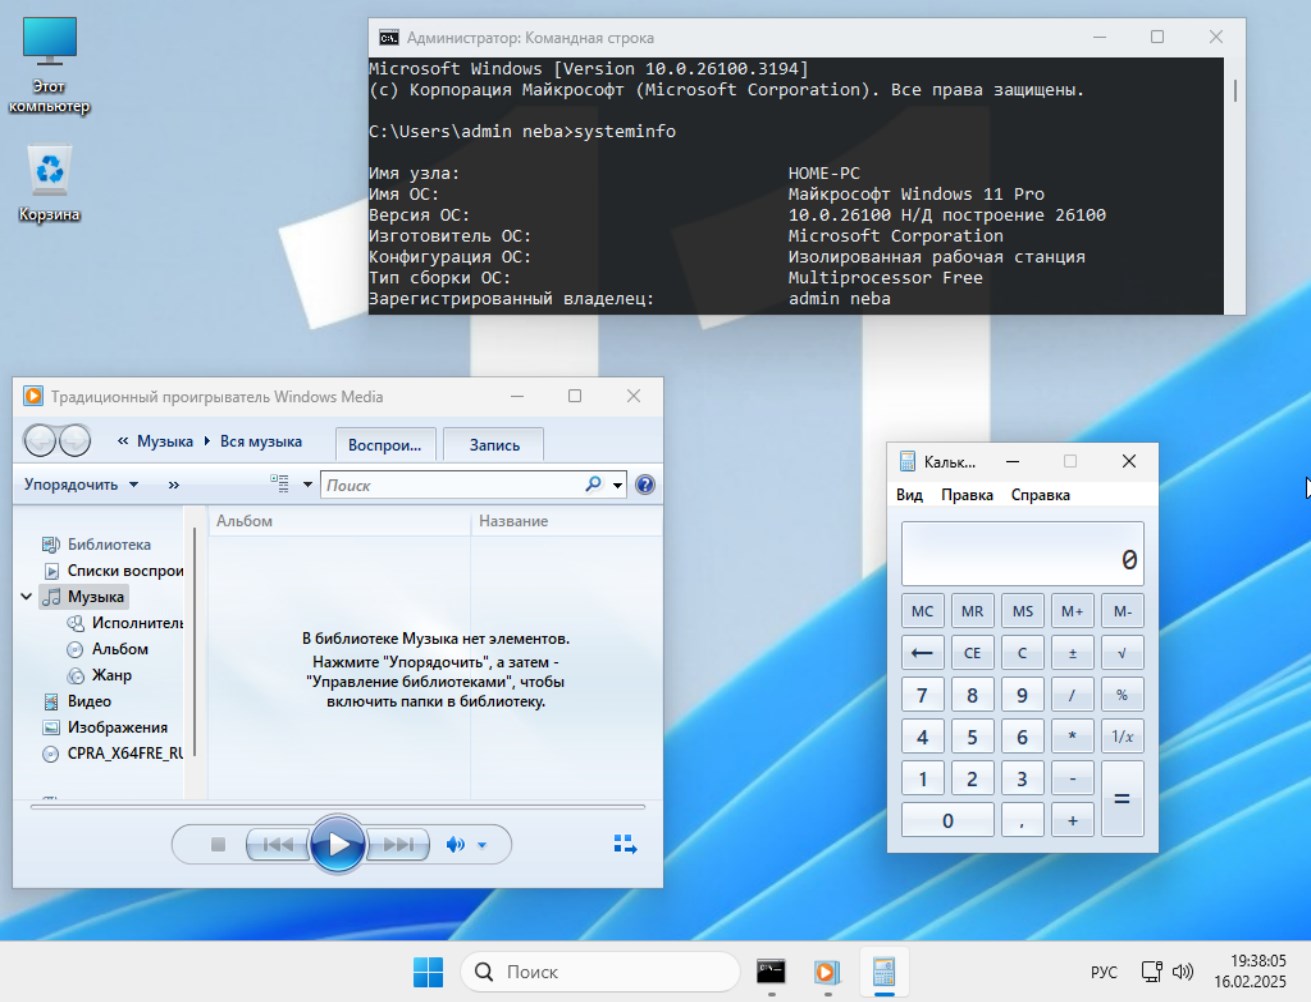Click the speaker icon in system tray
1311x1002 pixels.
[1183, 971]
